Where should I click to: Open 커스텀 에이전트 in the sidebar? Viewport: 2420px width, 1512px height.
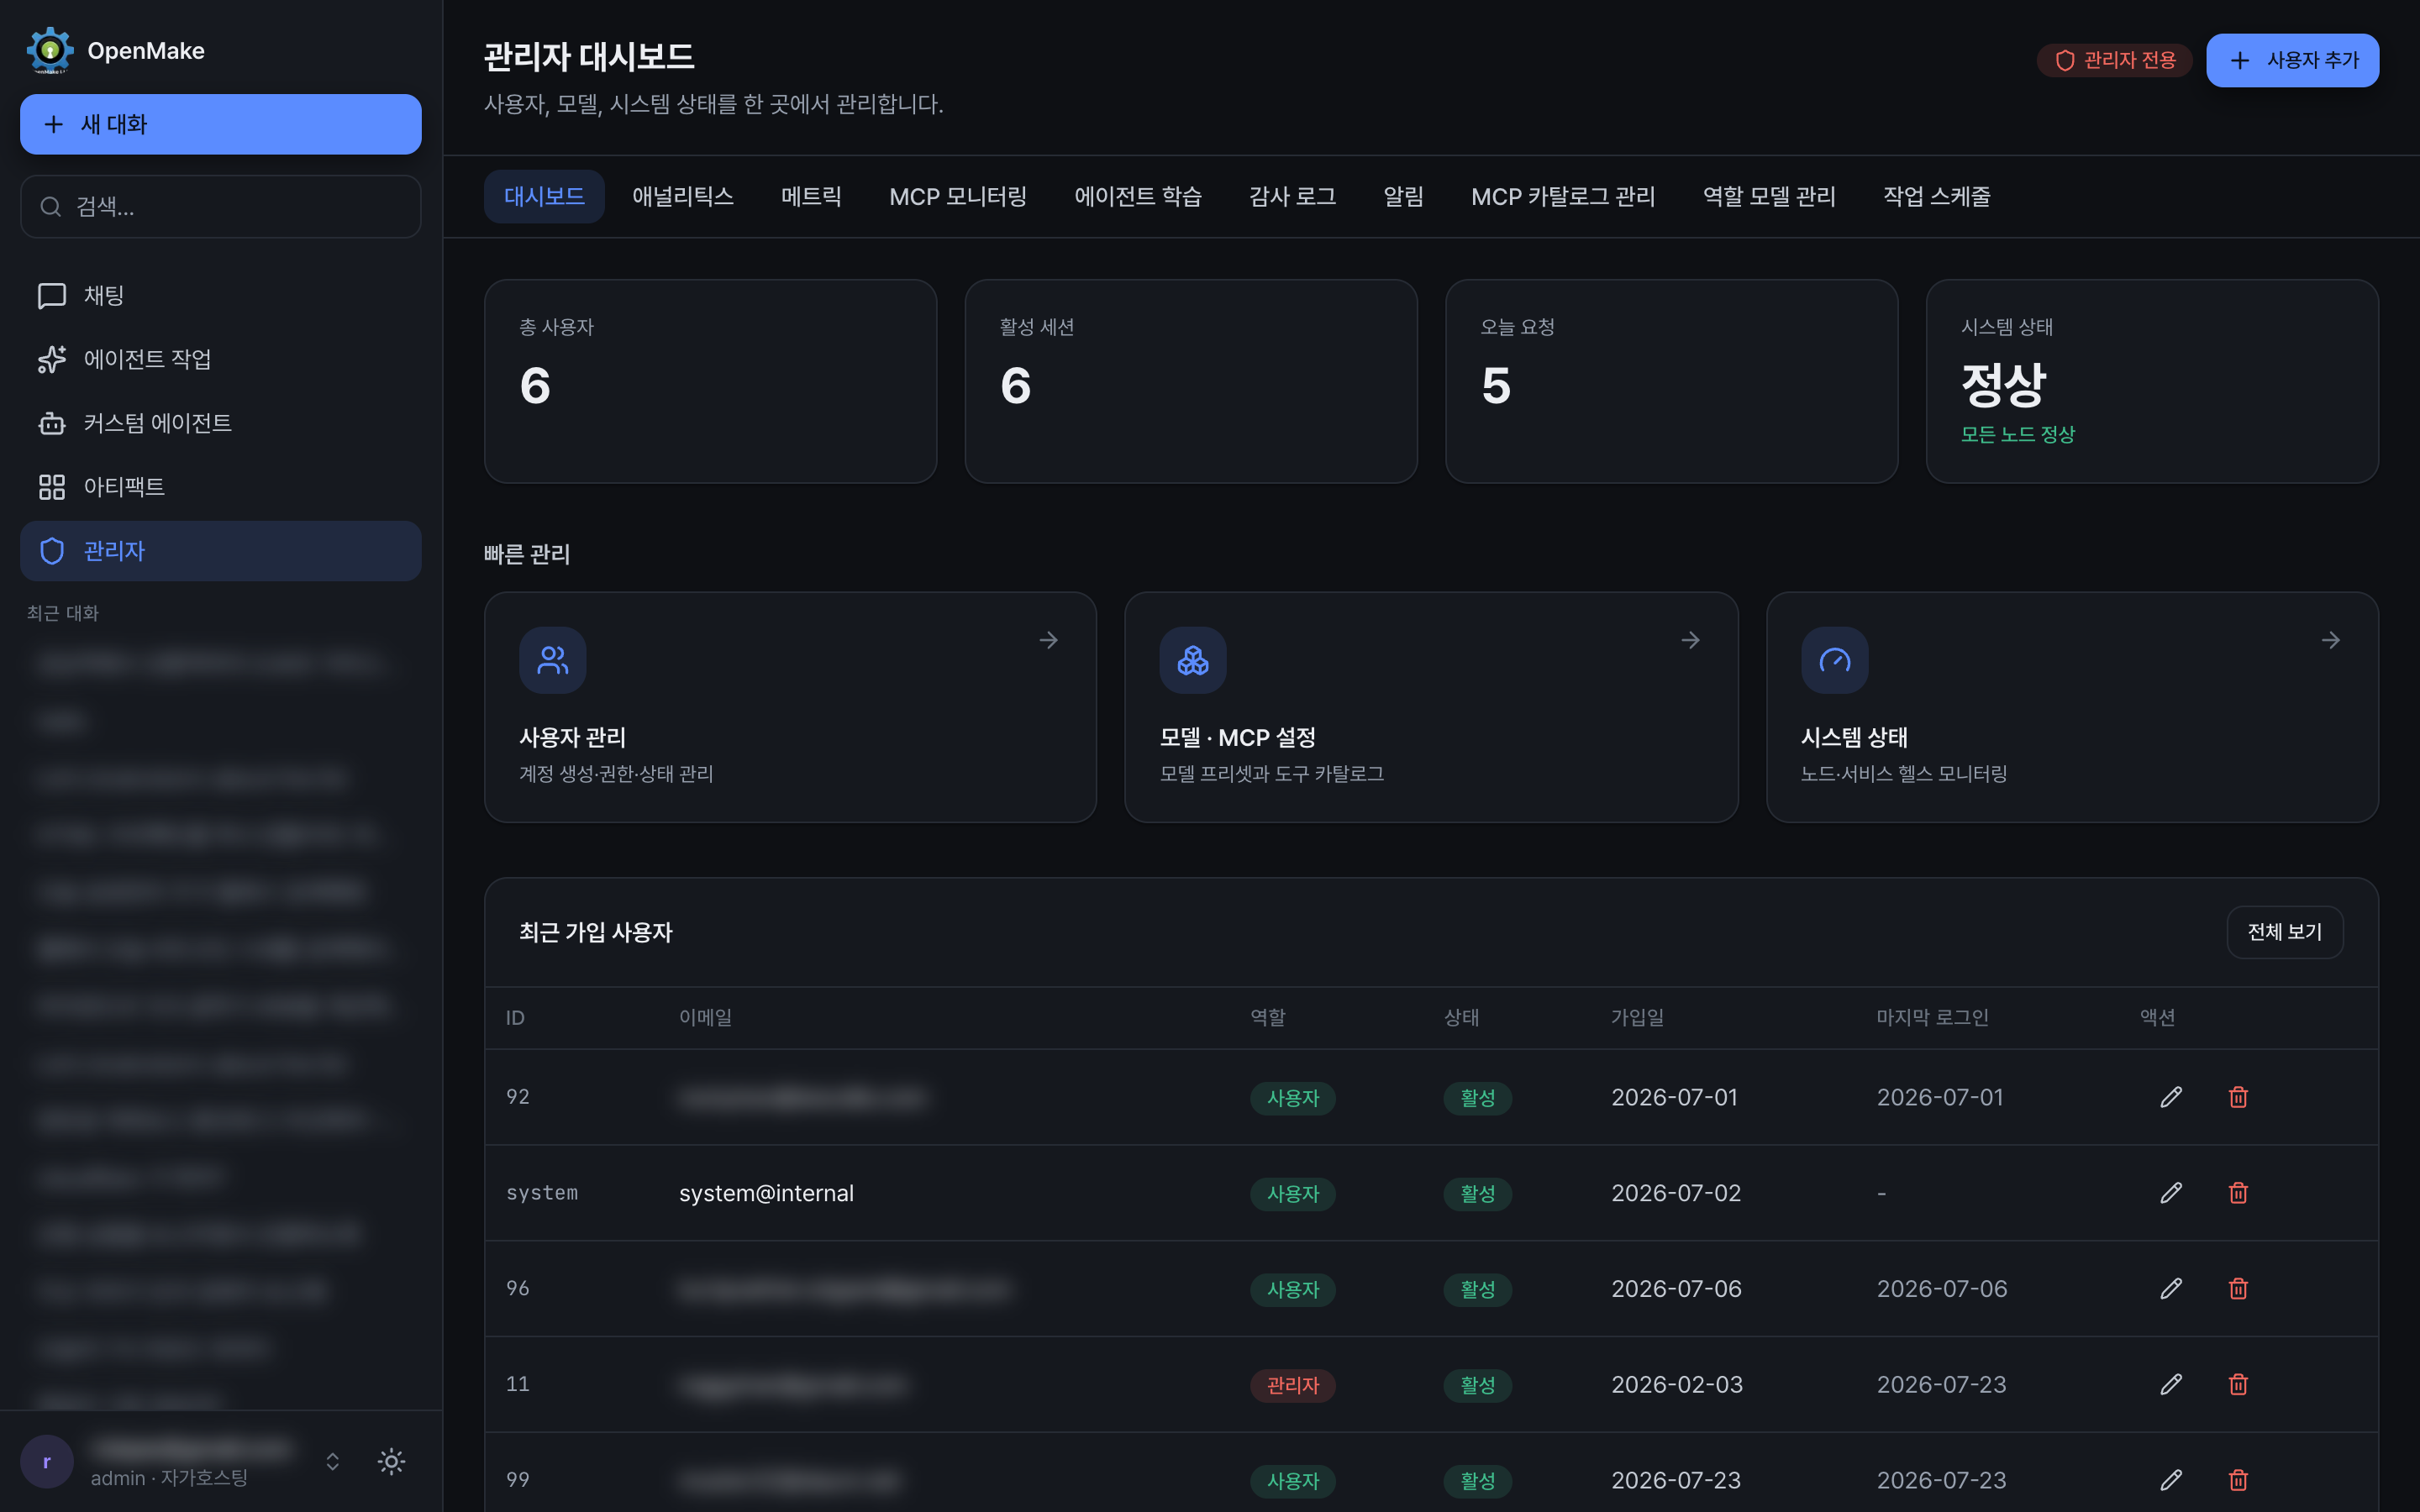click(220, 423)
